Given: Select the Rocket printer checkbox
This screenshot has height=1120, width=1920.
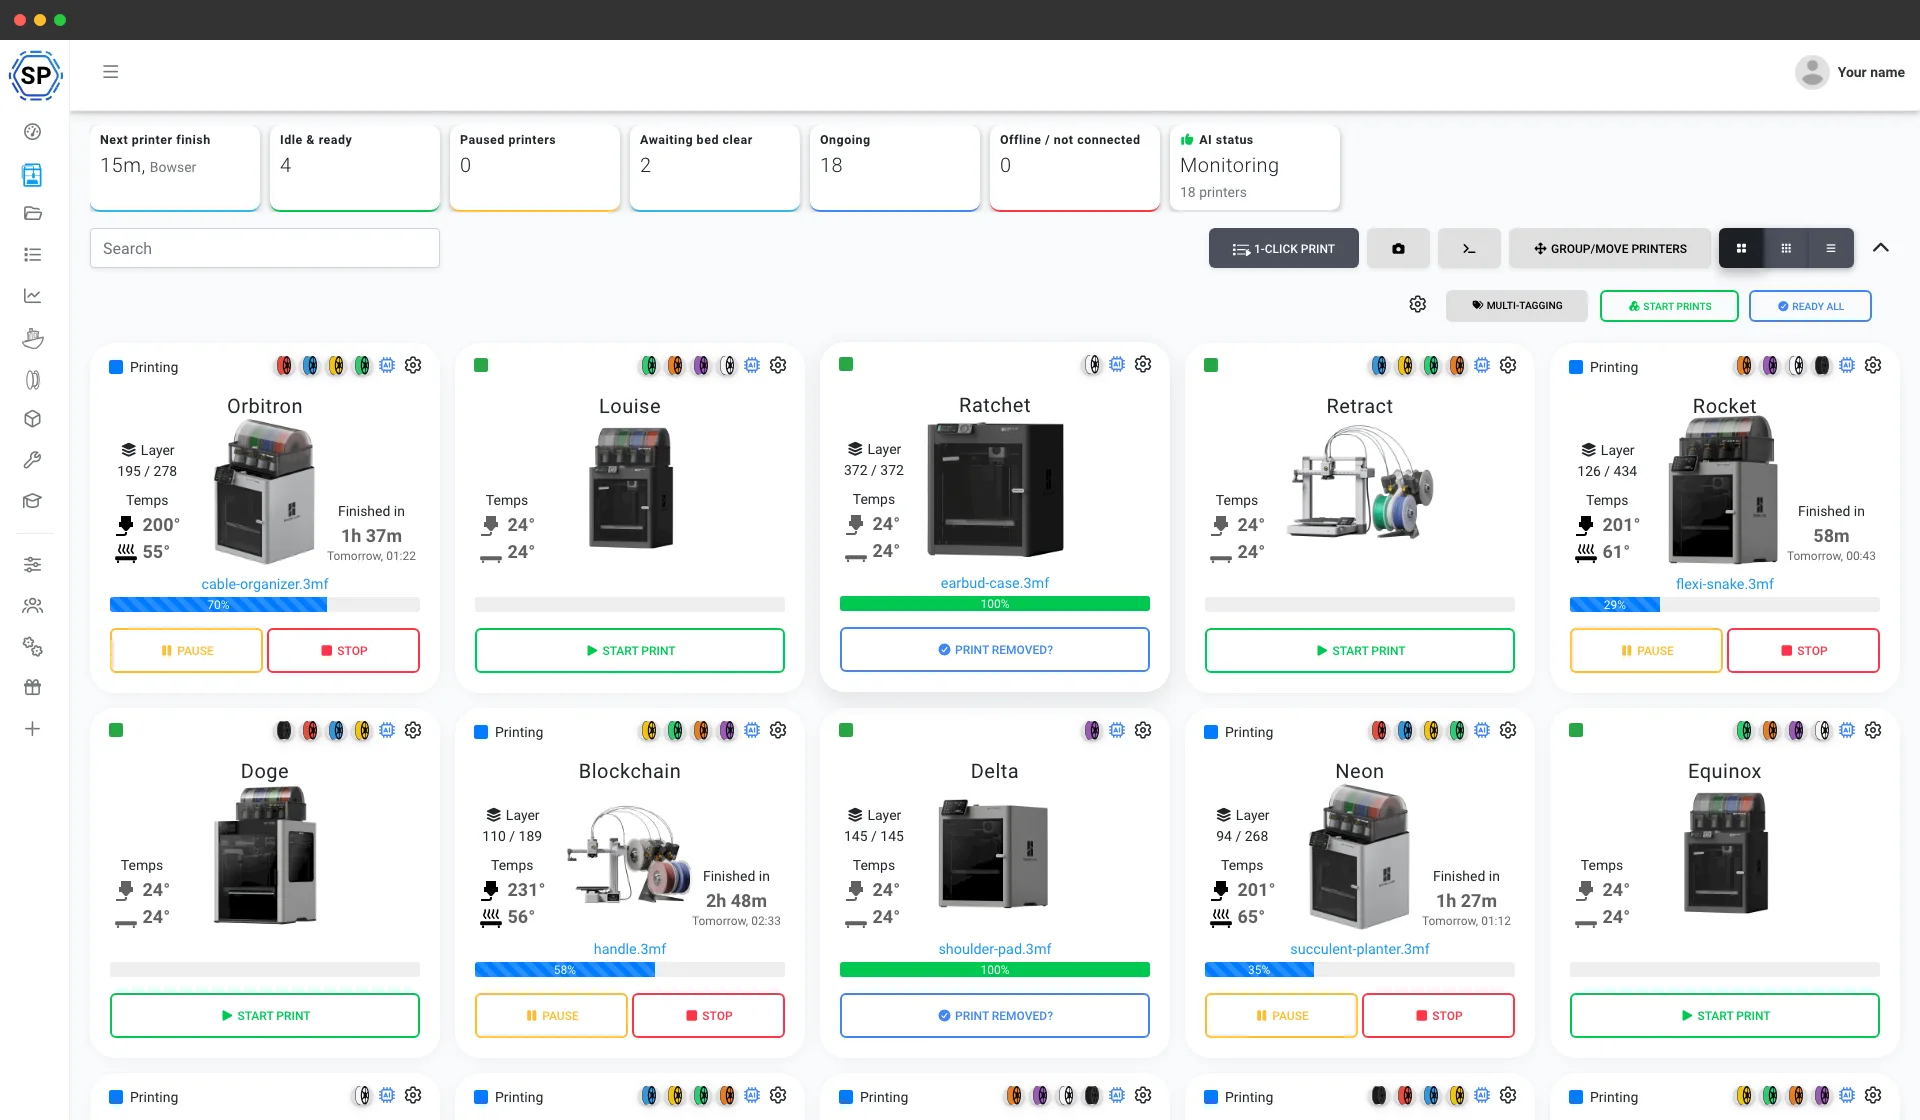Looking at the screenshot, I should 1576,367.
